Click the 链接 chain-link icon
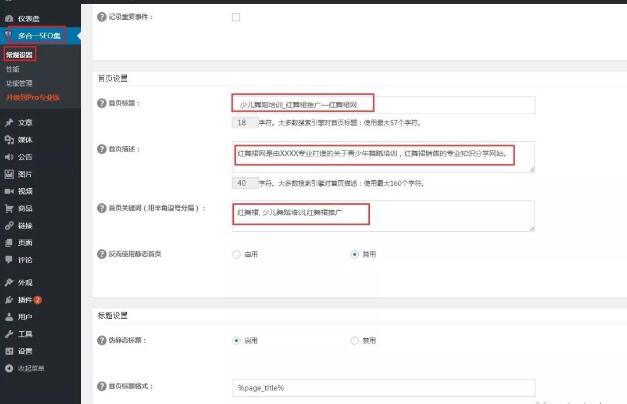 point(9,226)
